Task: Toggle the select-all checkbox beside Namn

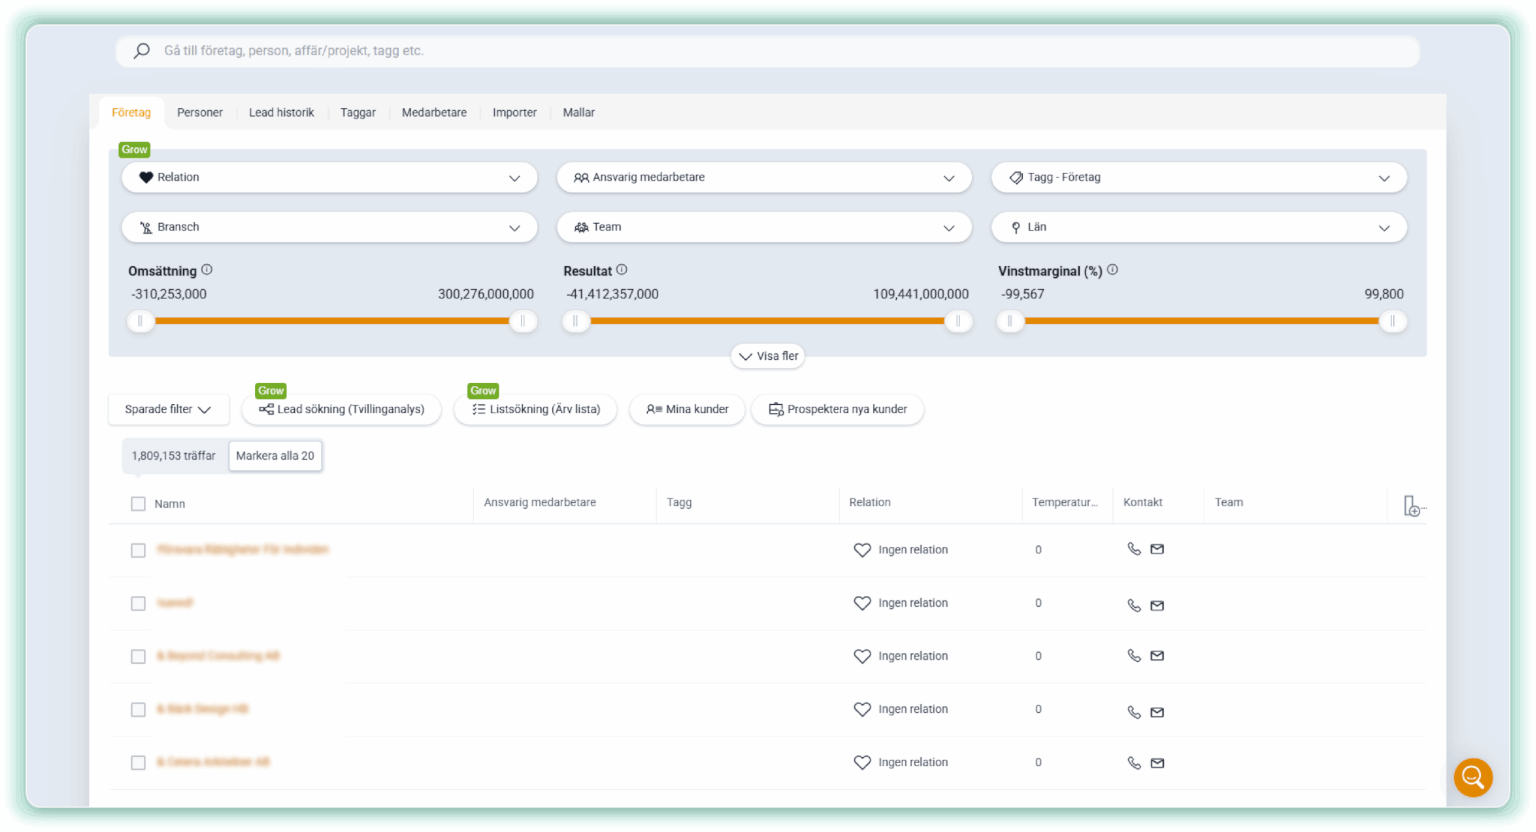Action: pos(138,504)
